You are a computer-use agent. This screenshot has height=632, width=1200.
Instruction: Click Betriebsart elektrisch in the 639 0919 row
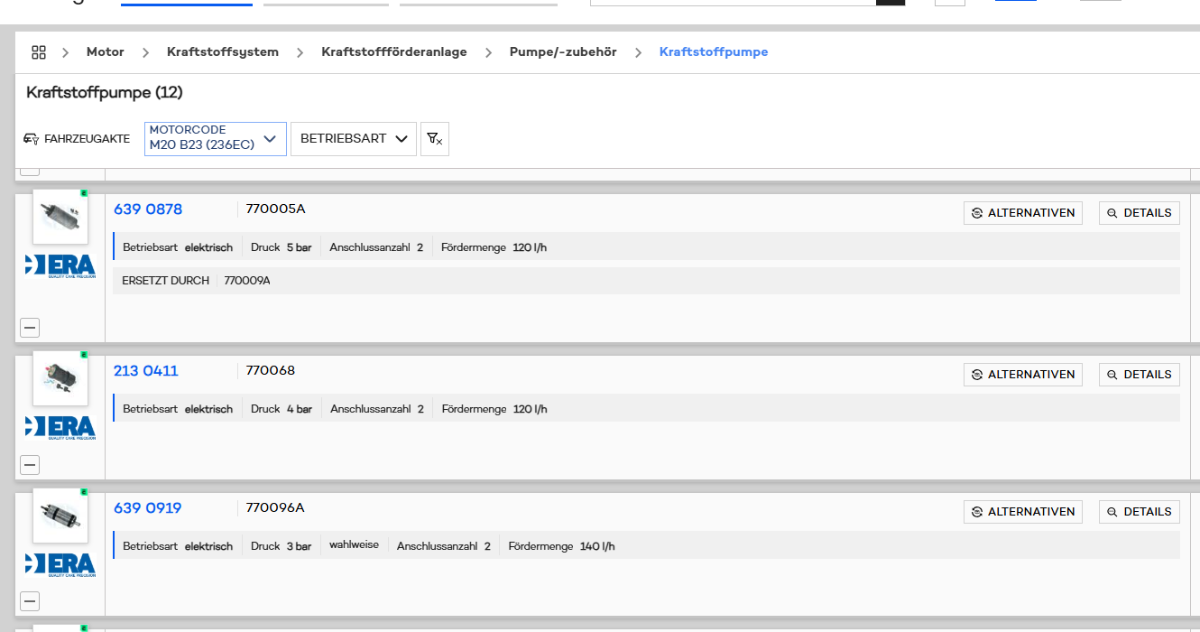click(178, 546)
